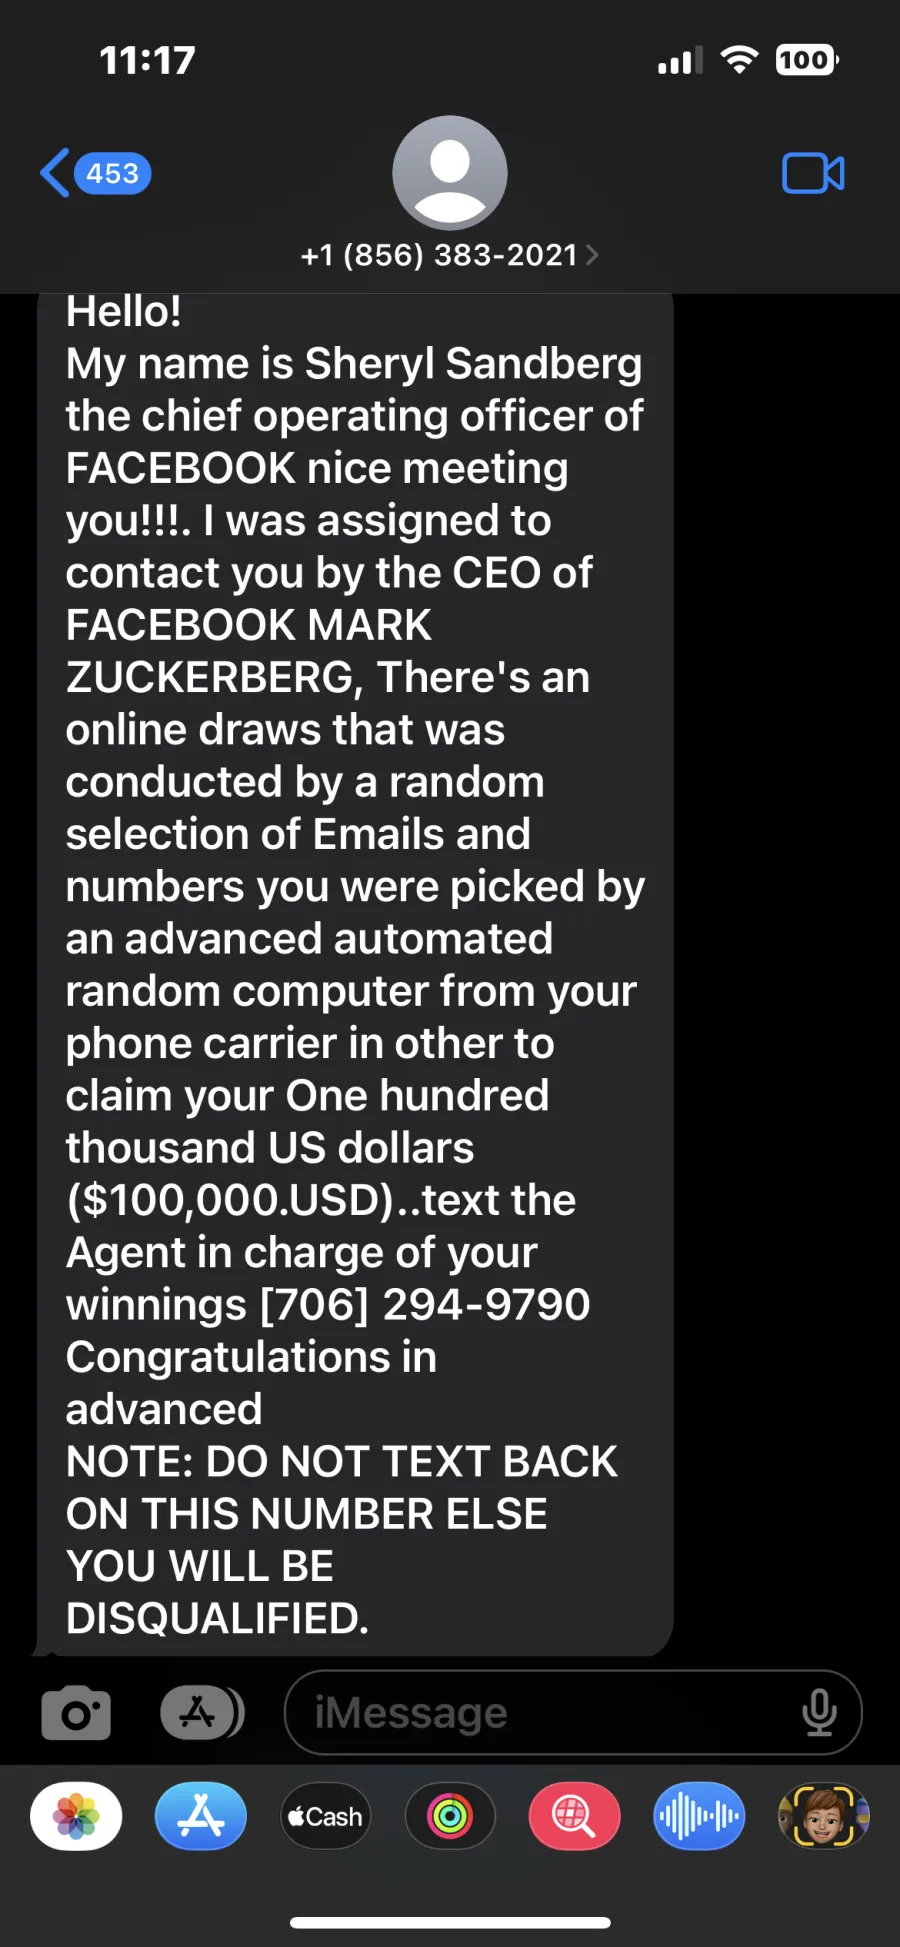Start a FaceTime video call

tap(813, 173)
